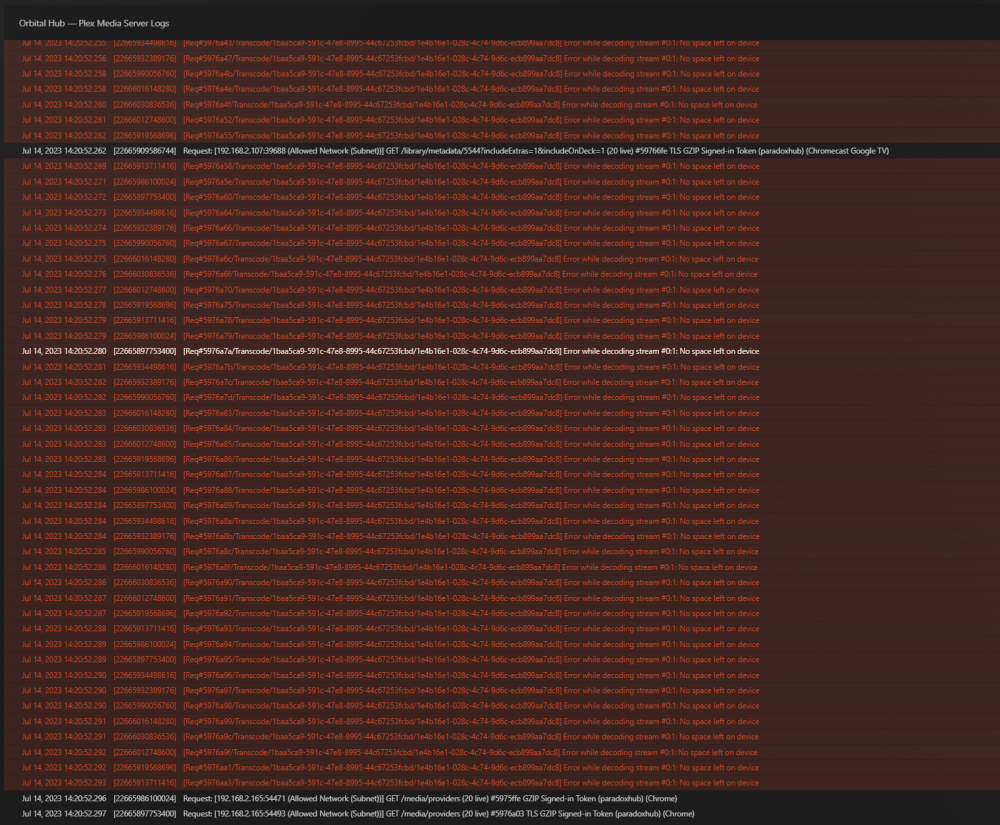Select log row with Req#5976a5e
1000x825 pixels.
[500, 182]
